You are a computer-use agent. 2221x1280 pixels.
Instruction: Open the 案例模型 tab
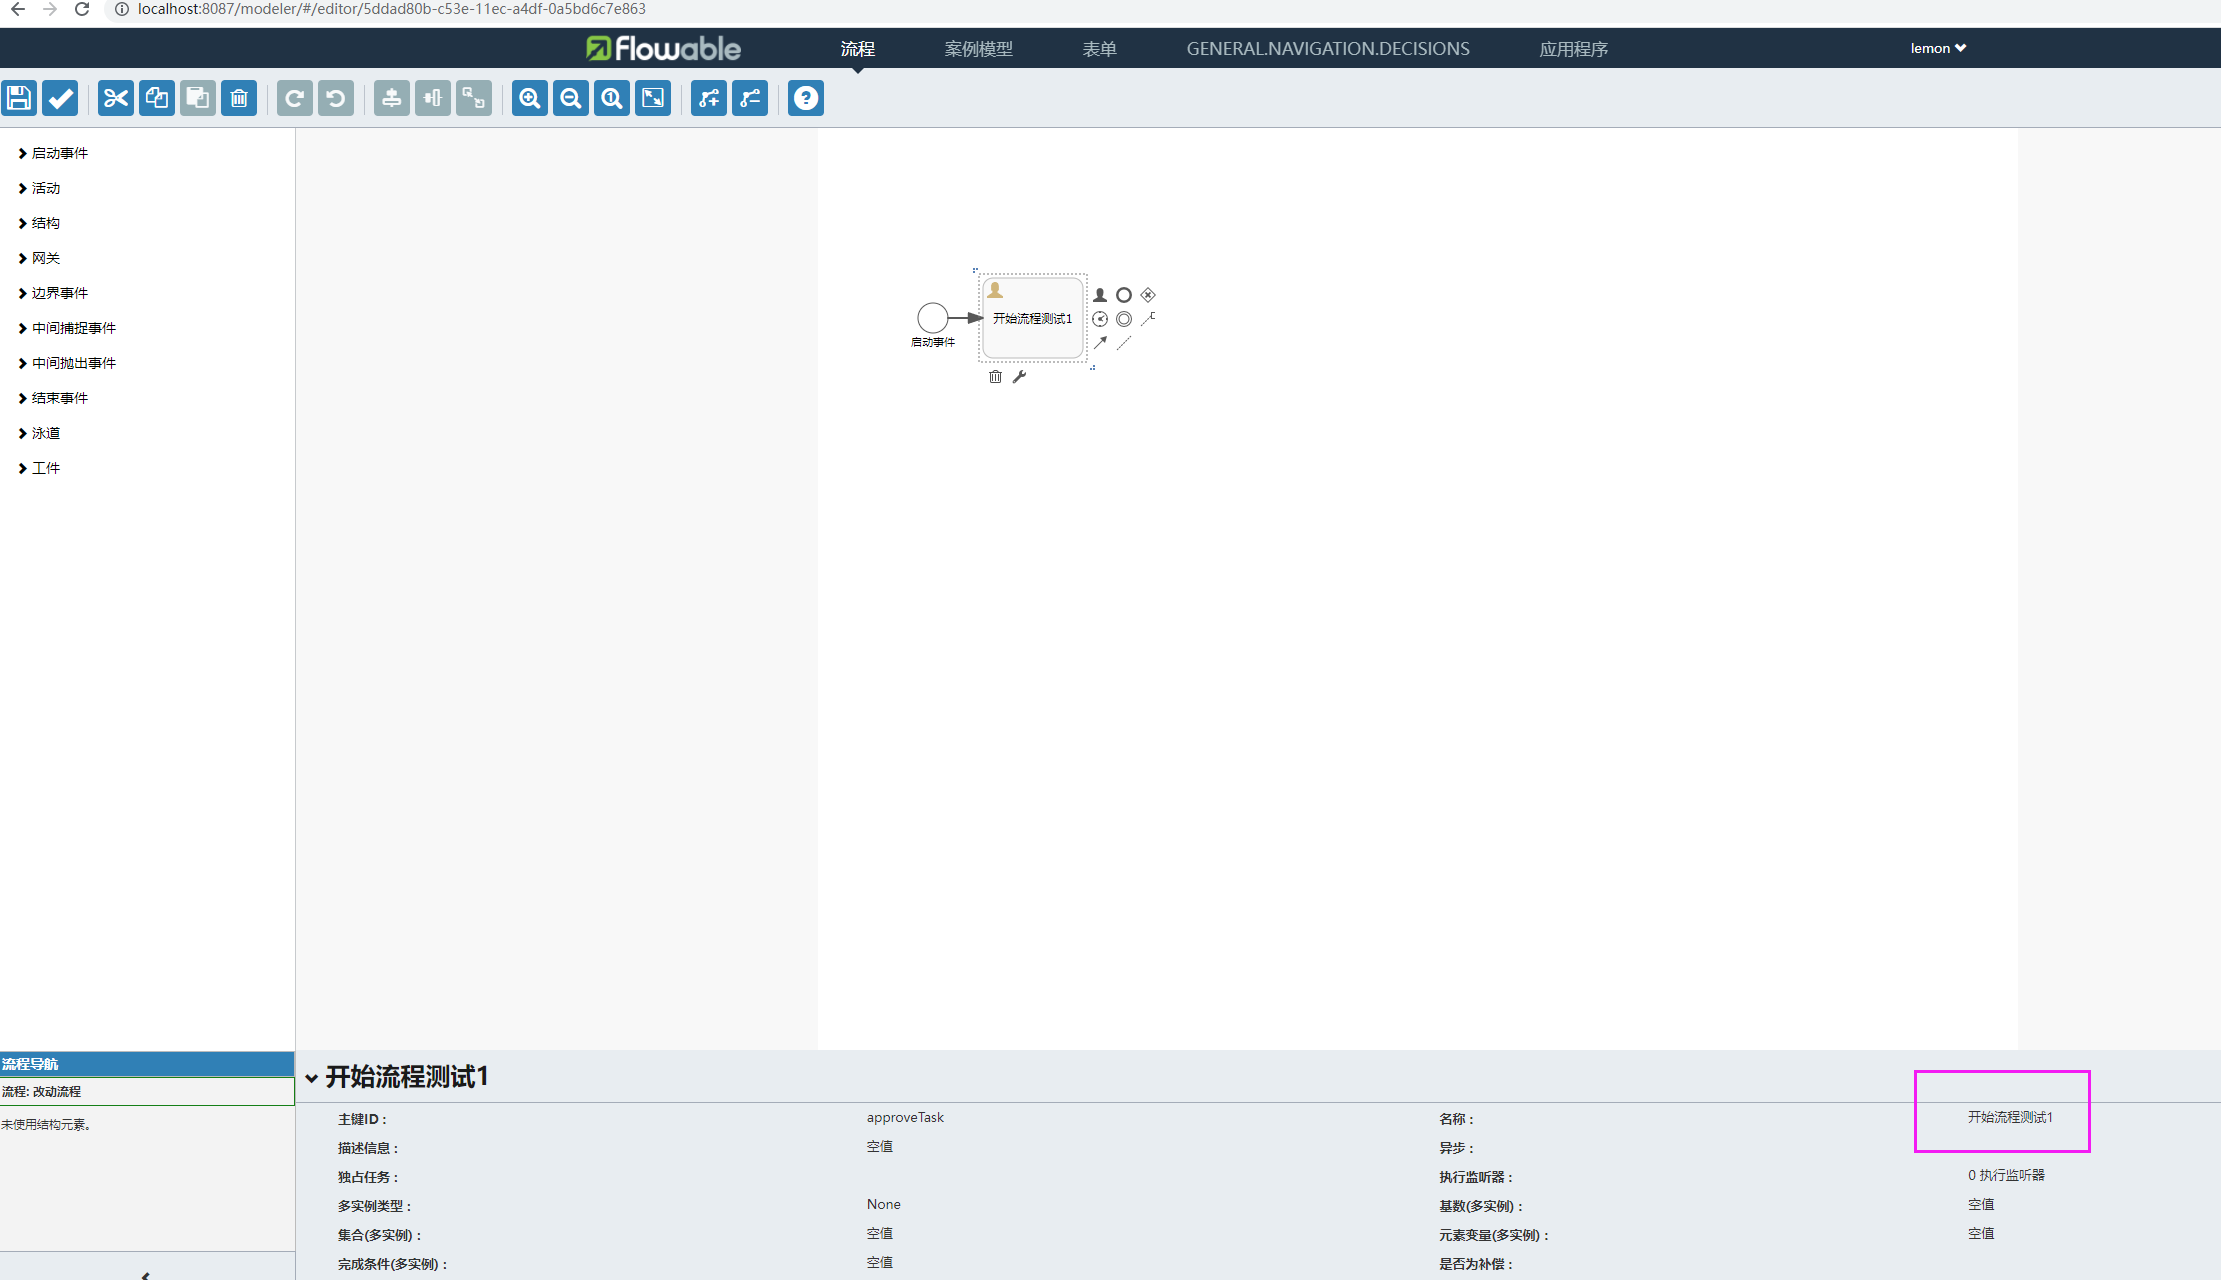click(978, 49)
